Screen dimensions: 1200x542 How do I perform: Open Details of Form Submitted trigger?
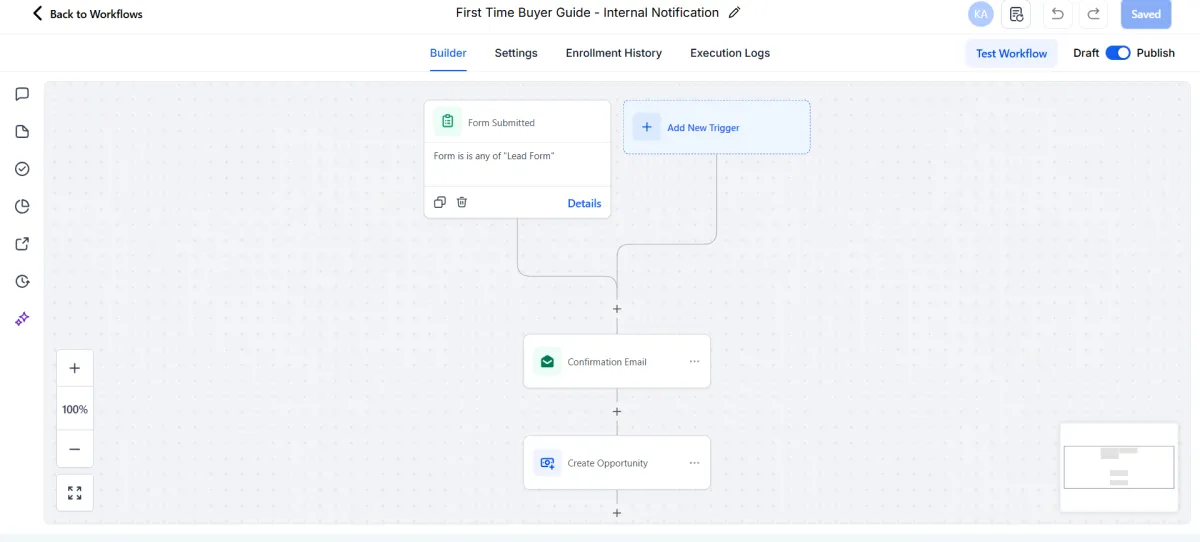[584, 203]
